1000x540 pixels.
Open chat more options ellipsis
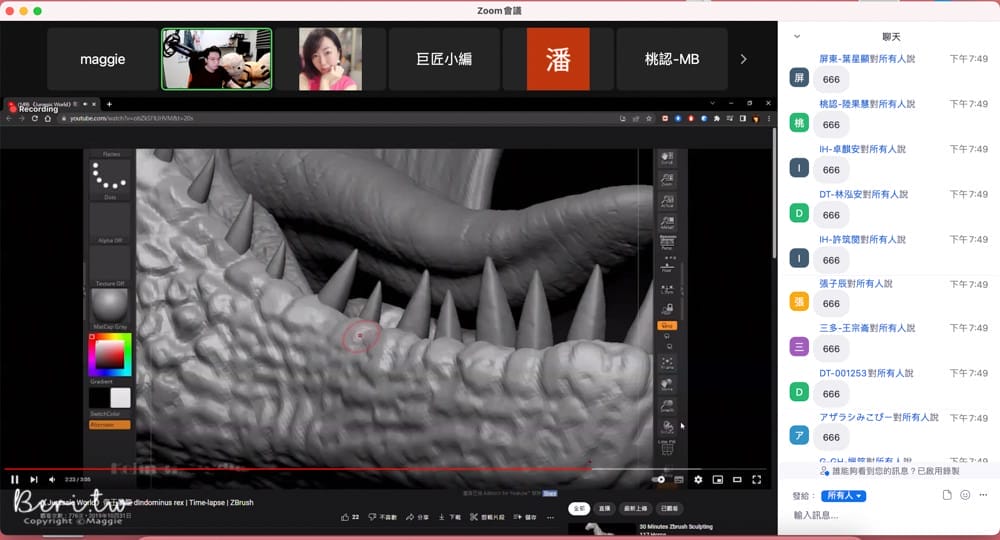coord(983,495)
